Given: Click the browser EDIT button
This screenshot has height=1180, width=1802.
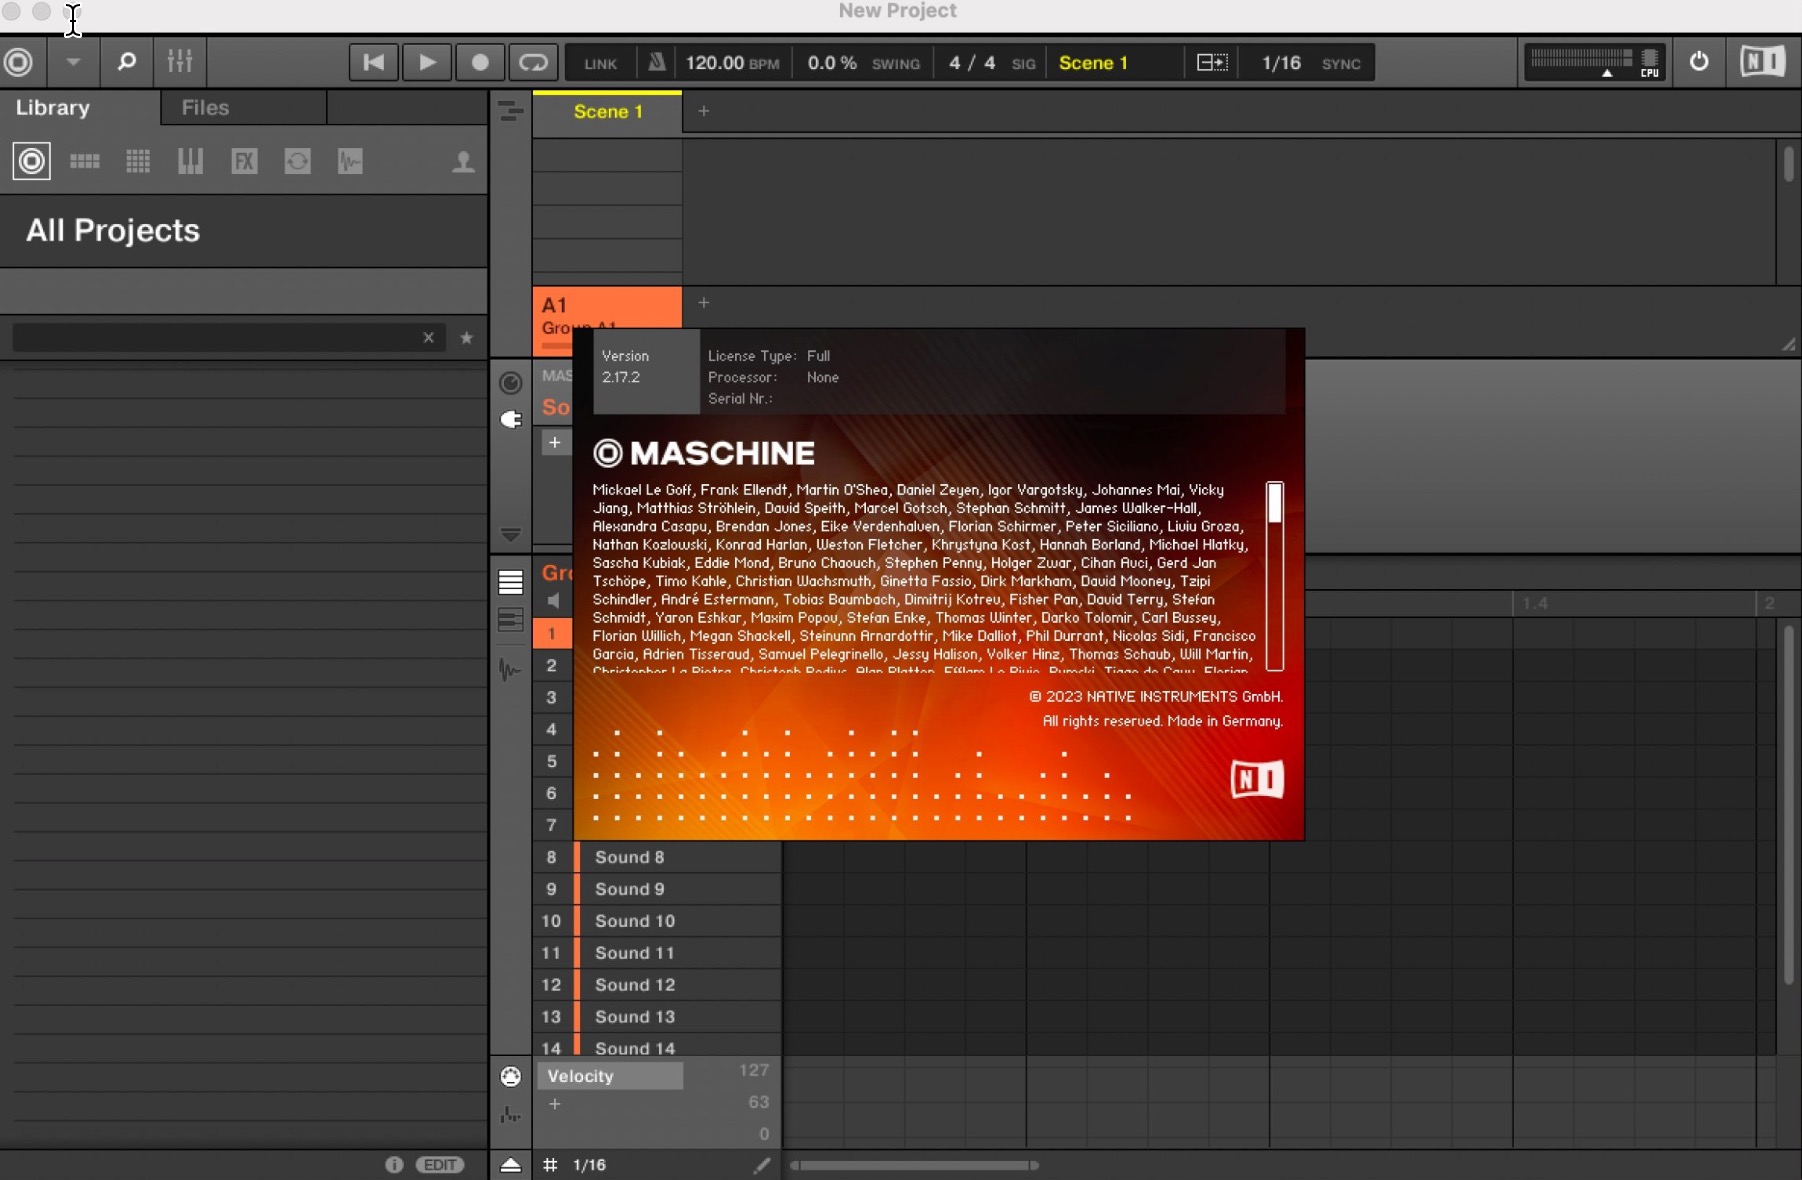Looking at the screenshot, I should click(440, 1165).
